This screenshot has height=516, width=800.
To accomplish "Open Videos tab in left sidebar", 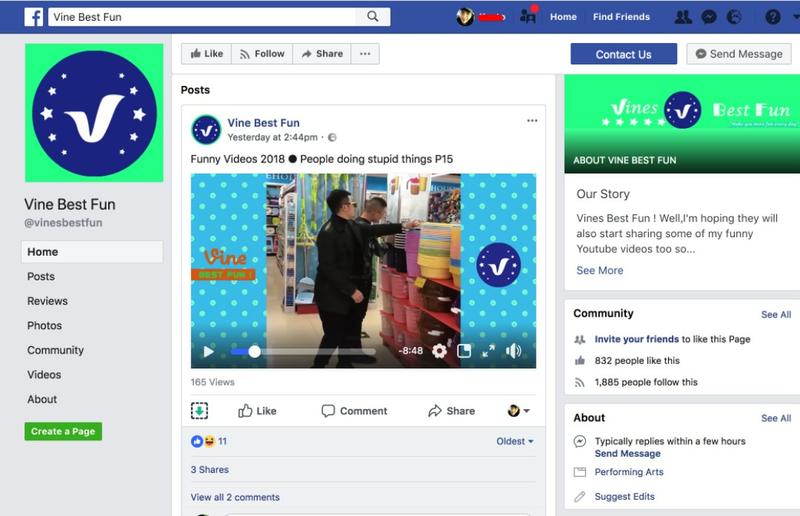I will tap(44, 375).
